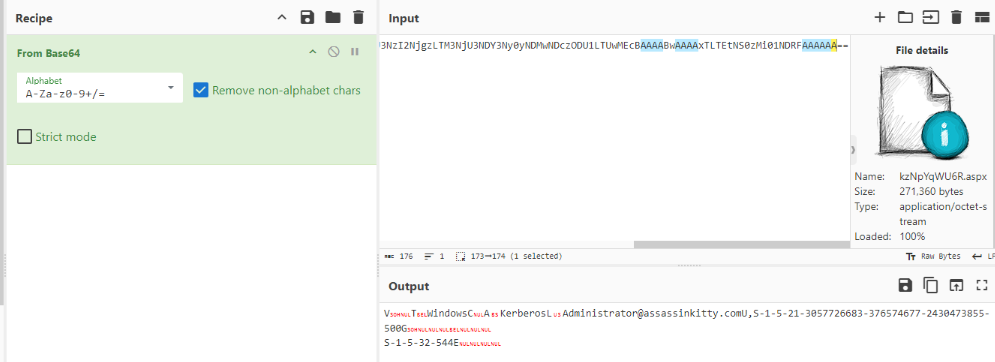
Task: Click the Recipe panel heading
Action: tap(34, 18)
